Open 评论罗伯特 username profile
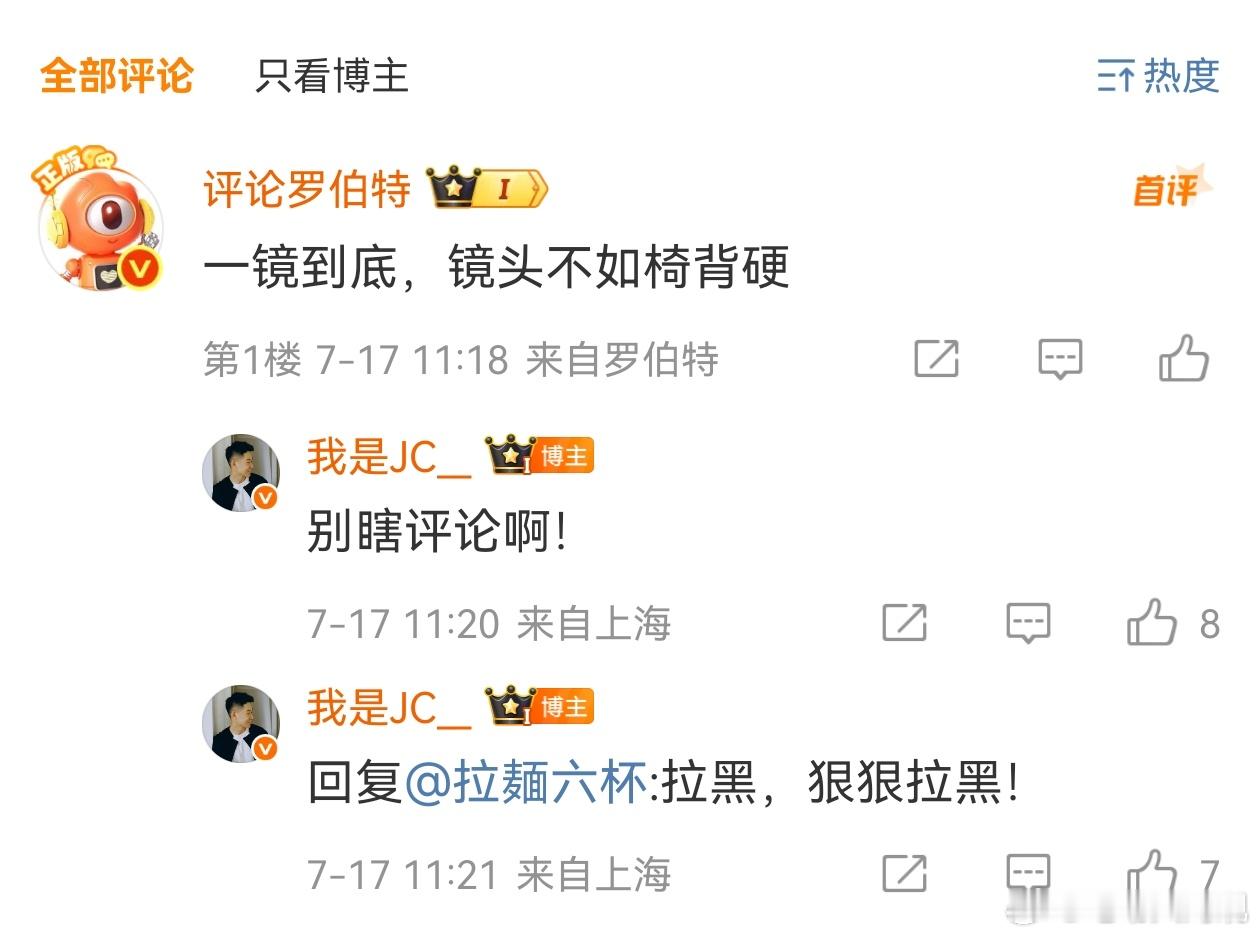 [x=307, y=188]
